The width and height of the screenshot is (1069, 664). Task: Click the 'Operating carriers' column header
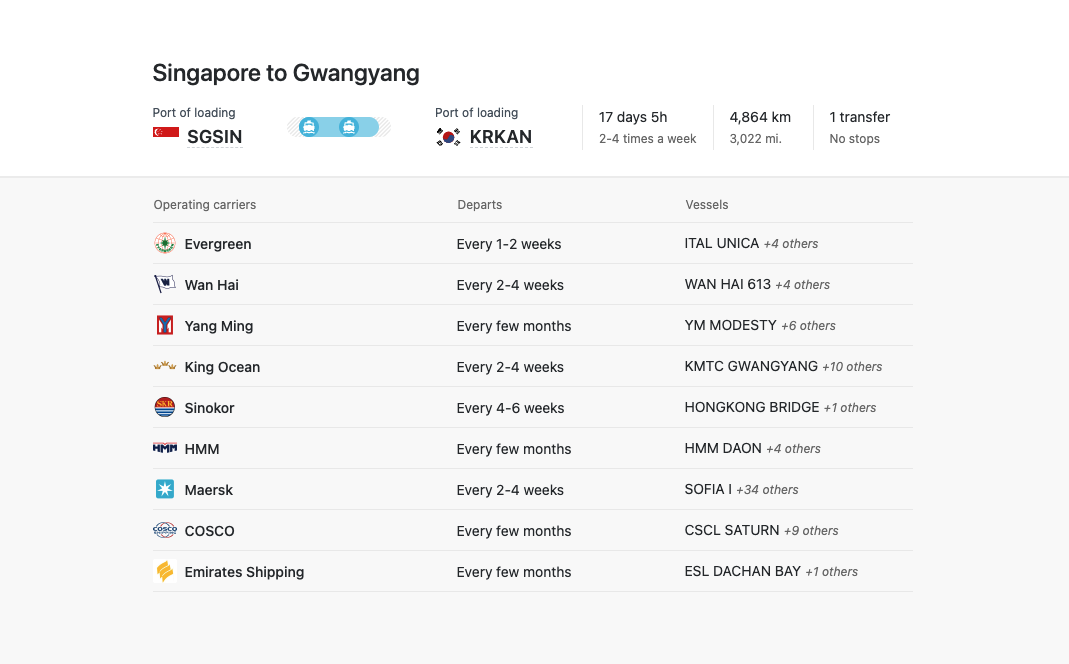pyautogui.click(x=205, y=205)
